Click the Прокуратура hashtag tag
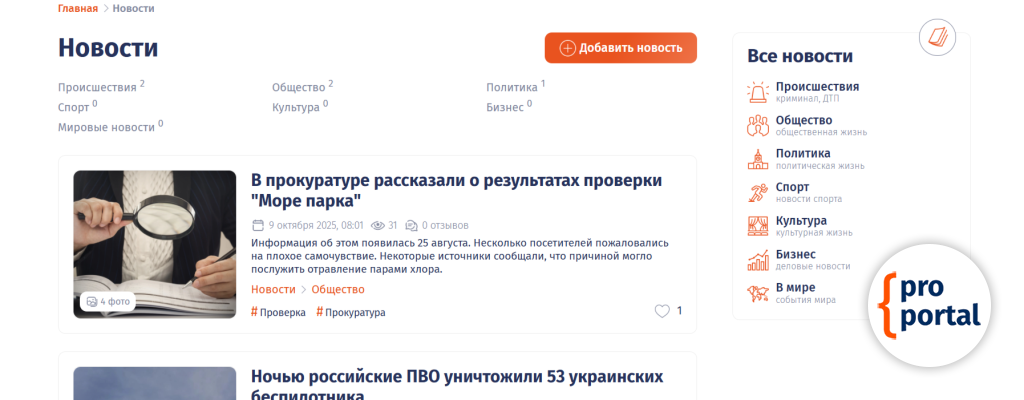Viewport: 1024px width, 400px height. (x=351, y=312)
